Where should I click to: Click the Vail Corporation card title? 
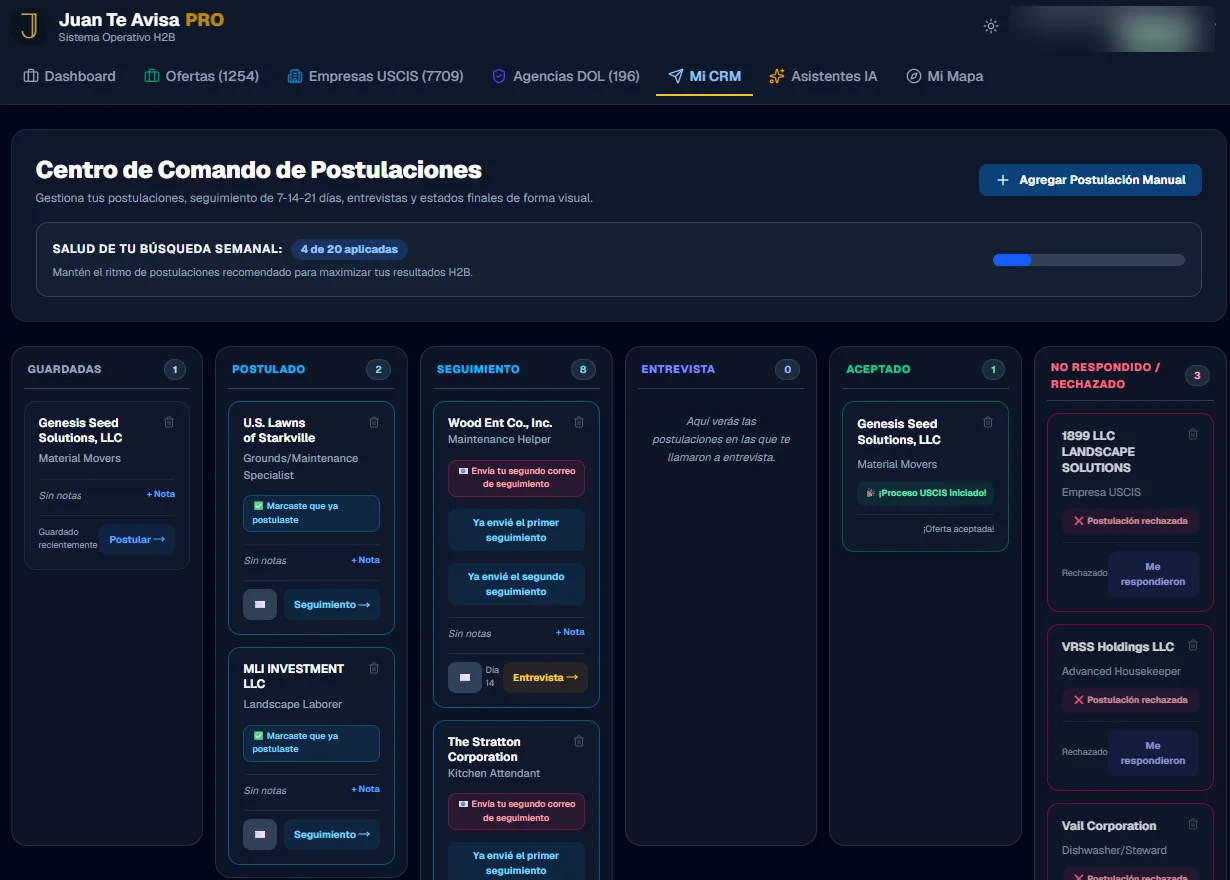[1109, 826]
